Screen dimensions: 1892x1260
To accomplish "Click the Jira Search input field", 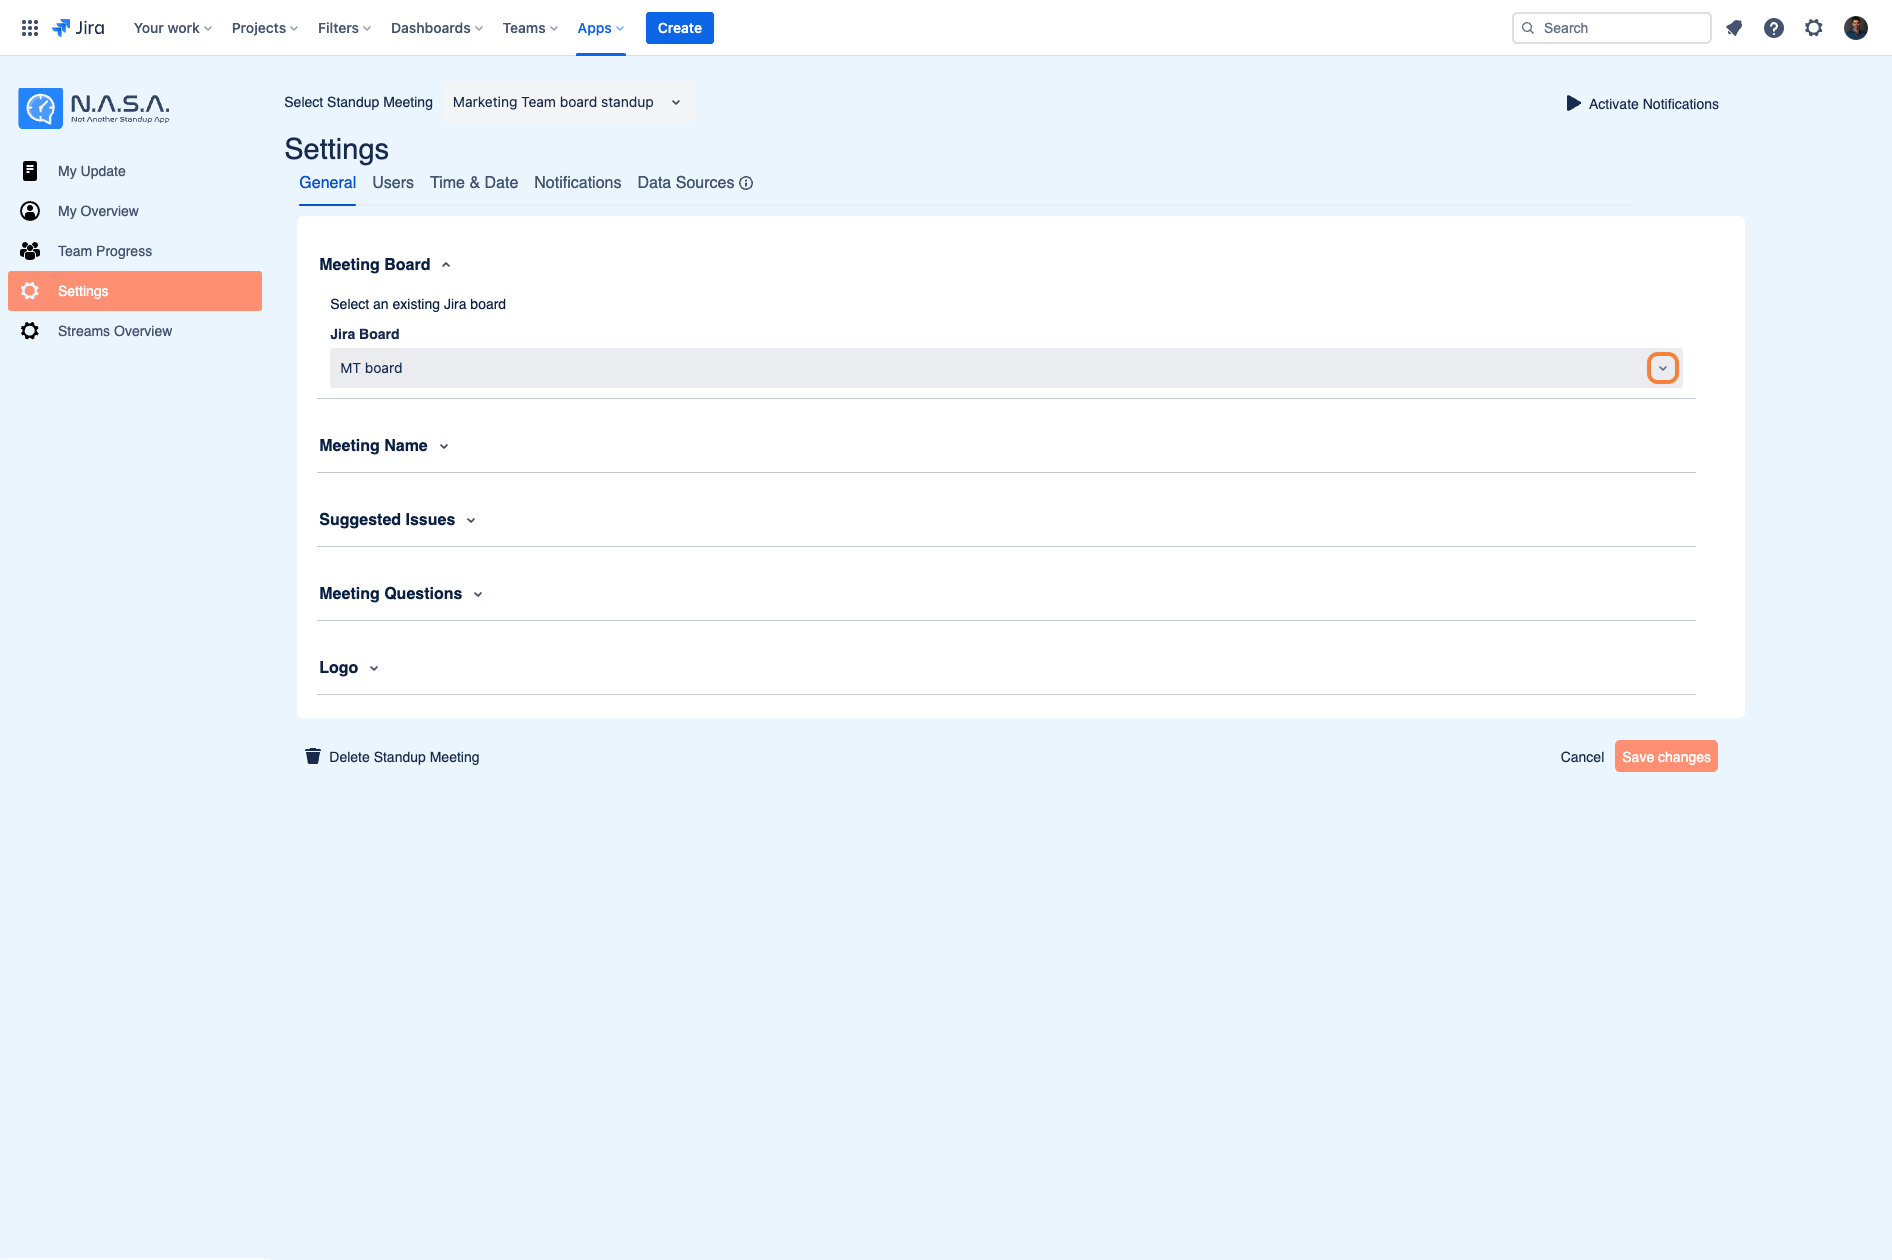I will 1612,28.
